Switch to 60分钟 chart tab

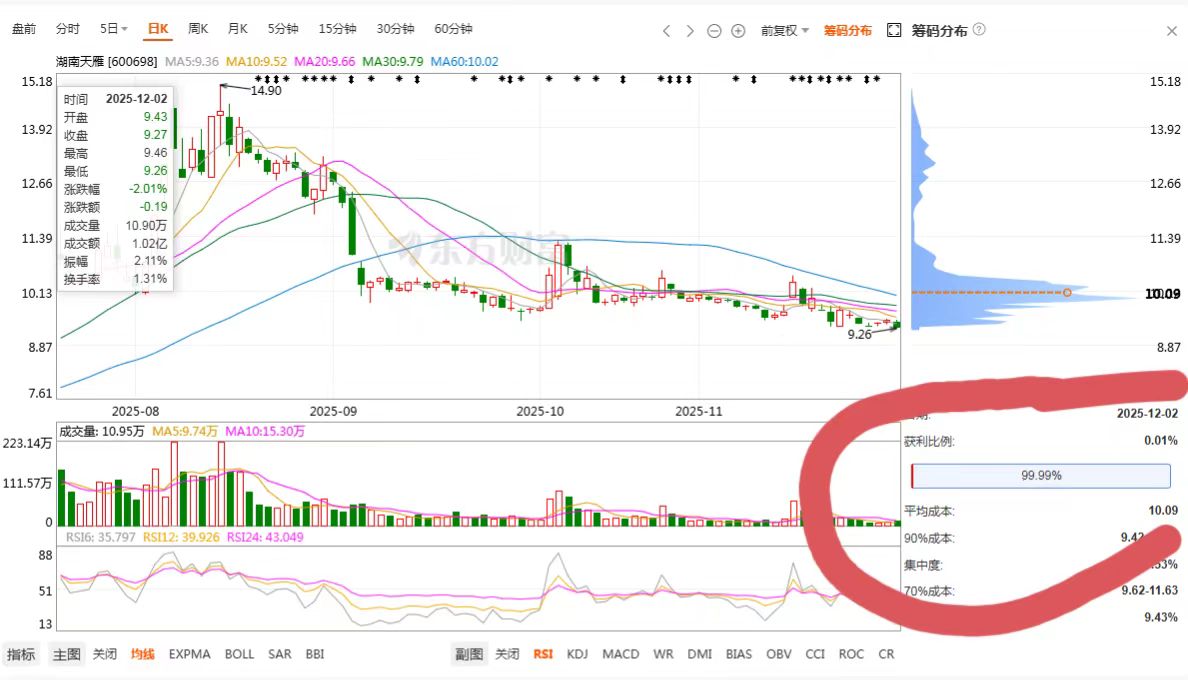[453, 29]
